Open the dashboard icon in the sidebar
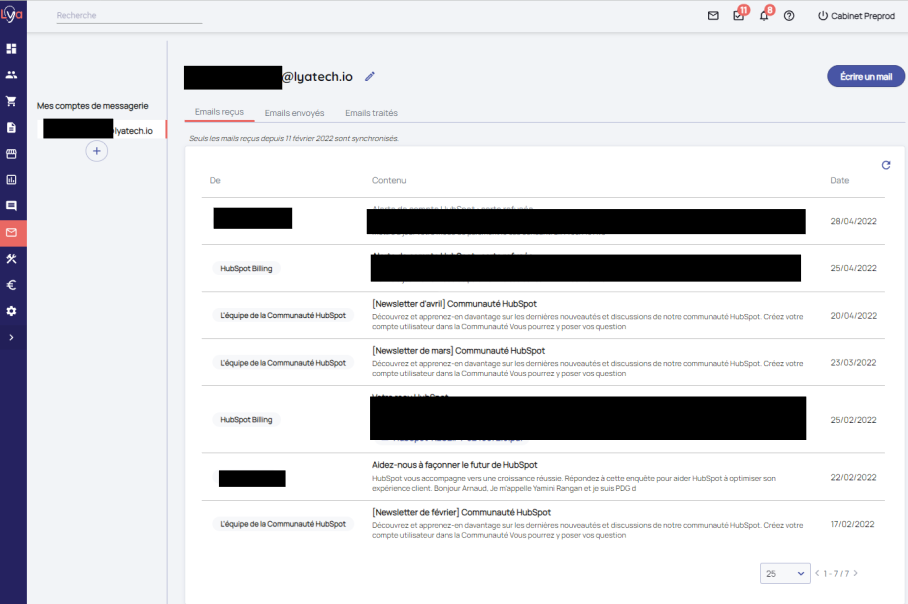908x604 pixels. click(x=12, y=48)
